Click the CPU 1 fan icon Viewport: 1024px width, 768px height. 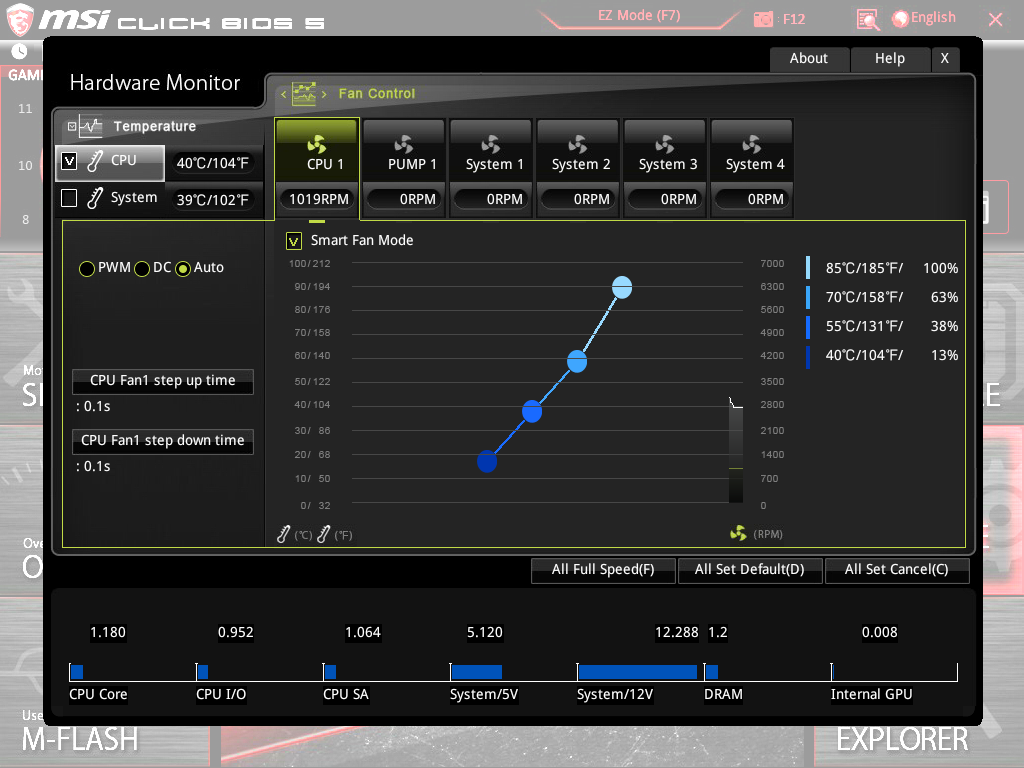tap(317, 144)
